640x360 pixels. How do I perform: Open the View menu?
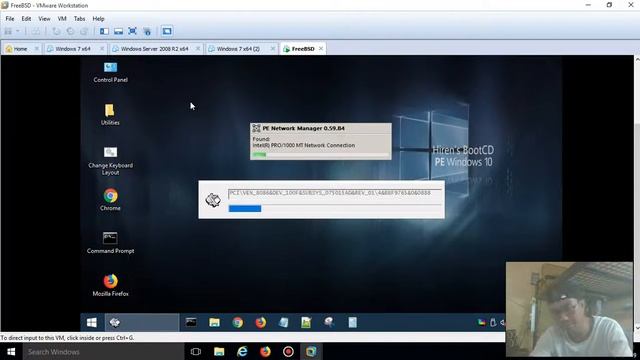pos(44,19)
